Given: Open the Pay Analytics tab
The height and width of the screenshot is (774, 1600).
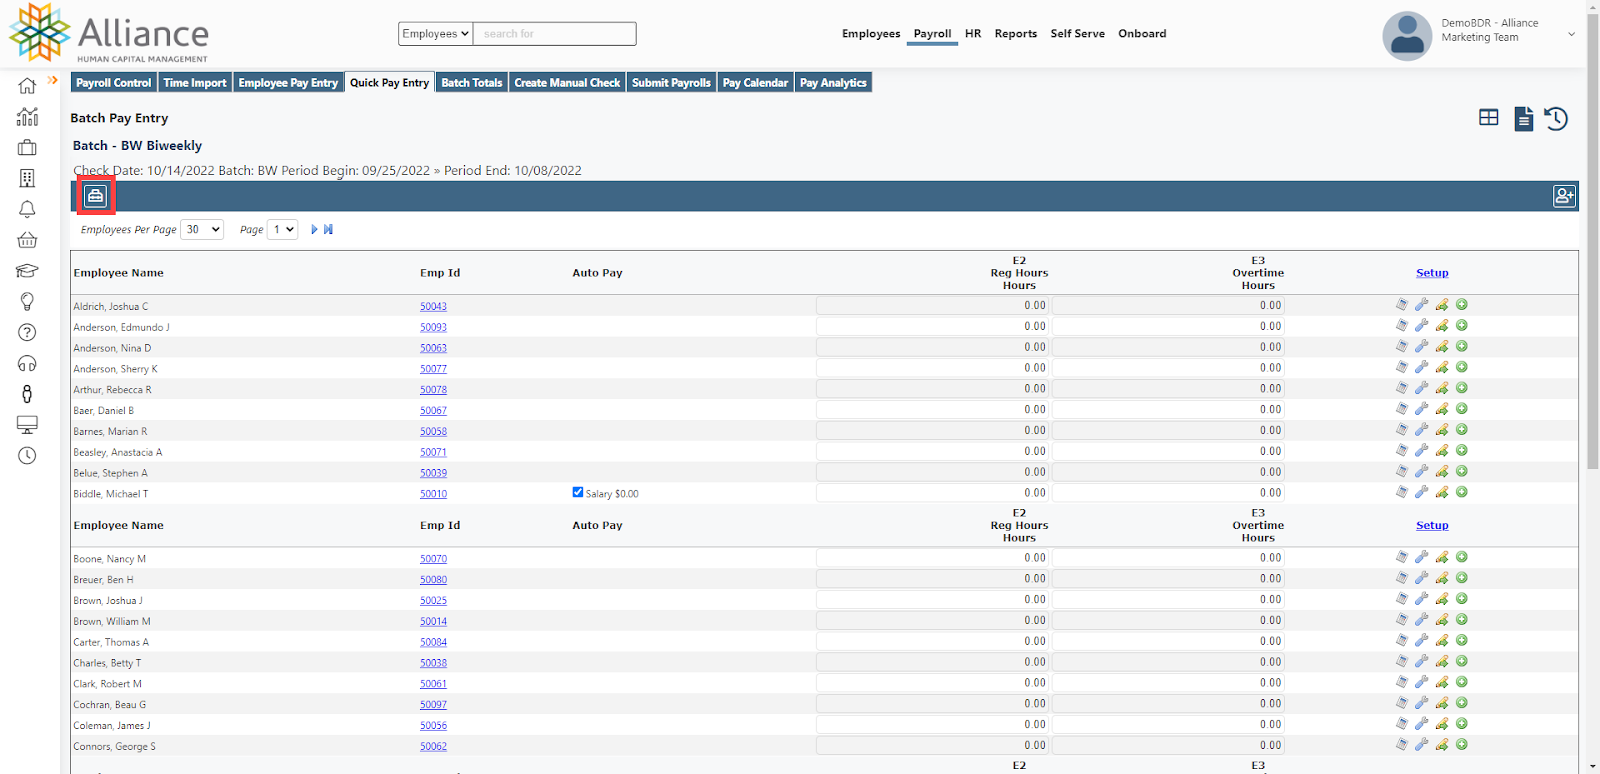Looking at the screenshot, I should coord(833,83).
